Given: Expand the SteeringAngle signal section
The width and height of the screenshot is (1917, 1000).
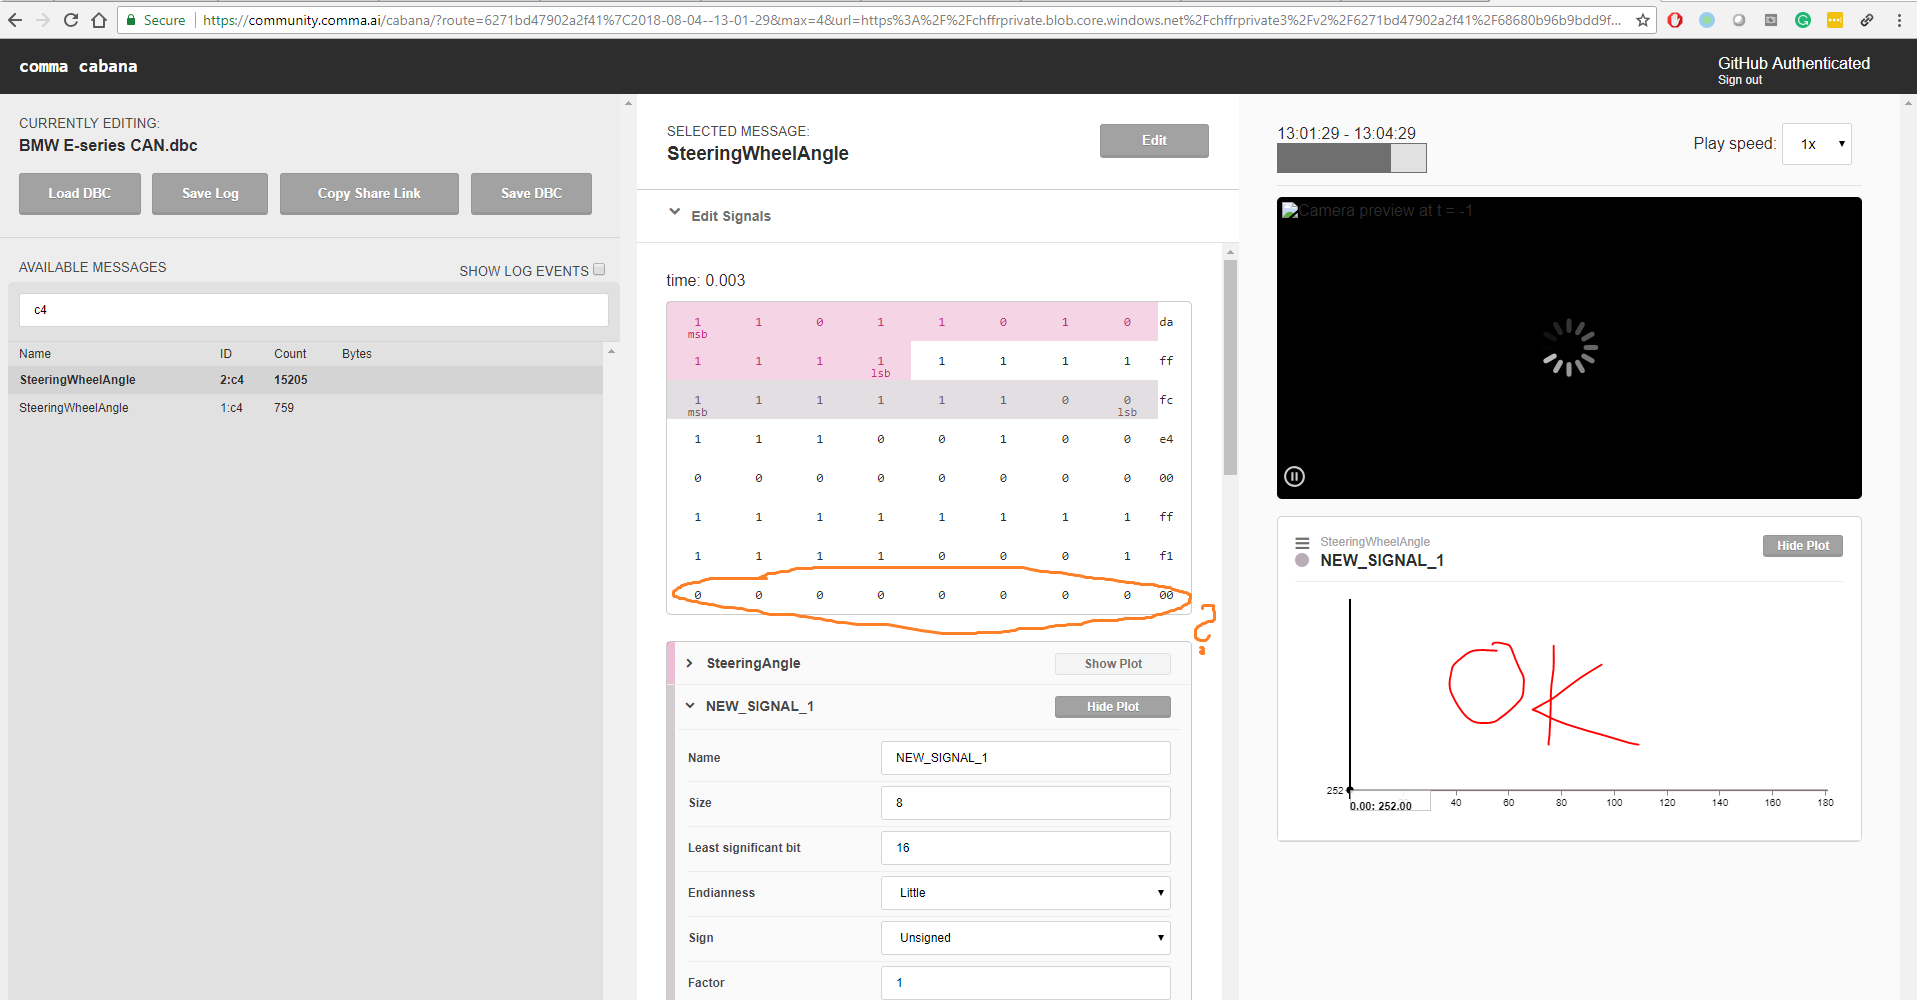Looking at the screenshot, I should (688, 662).
